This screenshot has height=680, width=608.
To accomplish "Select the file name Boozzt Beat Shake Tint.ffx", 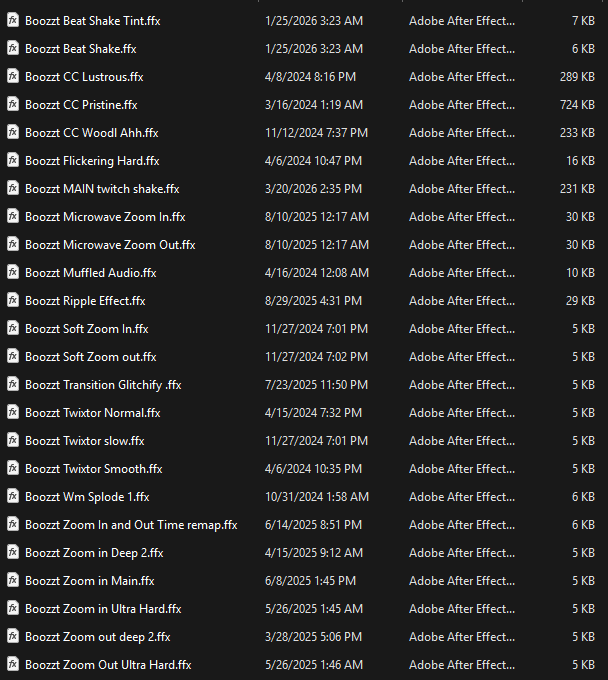I will click(x=93, y=21).
